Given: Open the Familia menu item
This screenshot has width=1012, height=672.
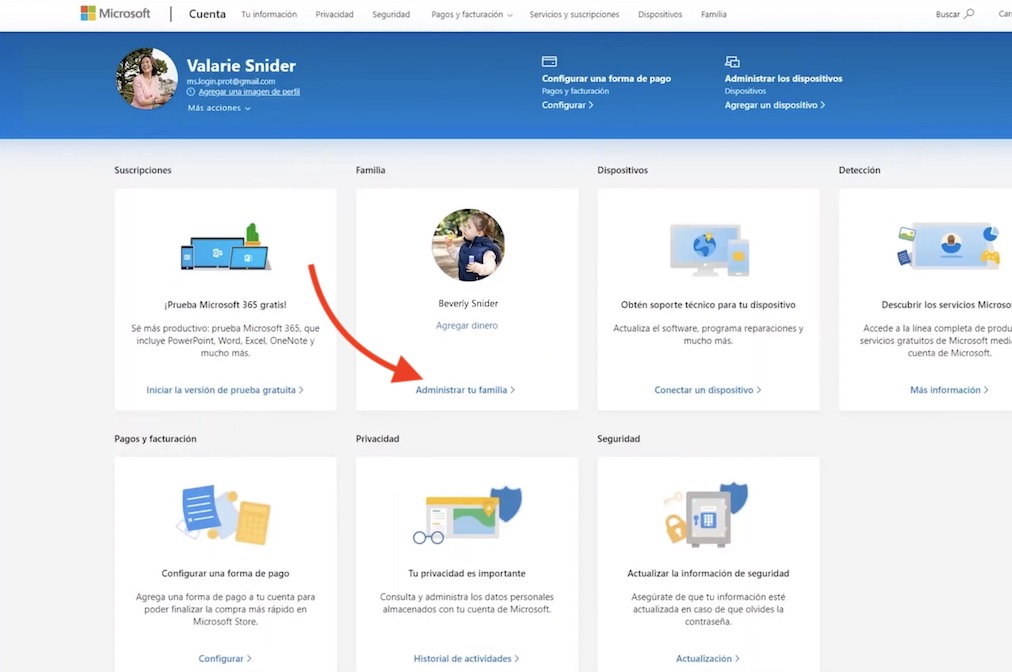Looking at the screenshot, I should click(714, 14).
